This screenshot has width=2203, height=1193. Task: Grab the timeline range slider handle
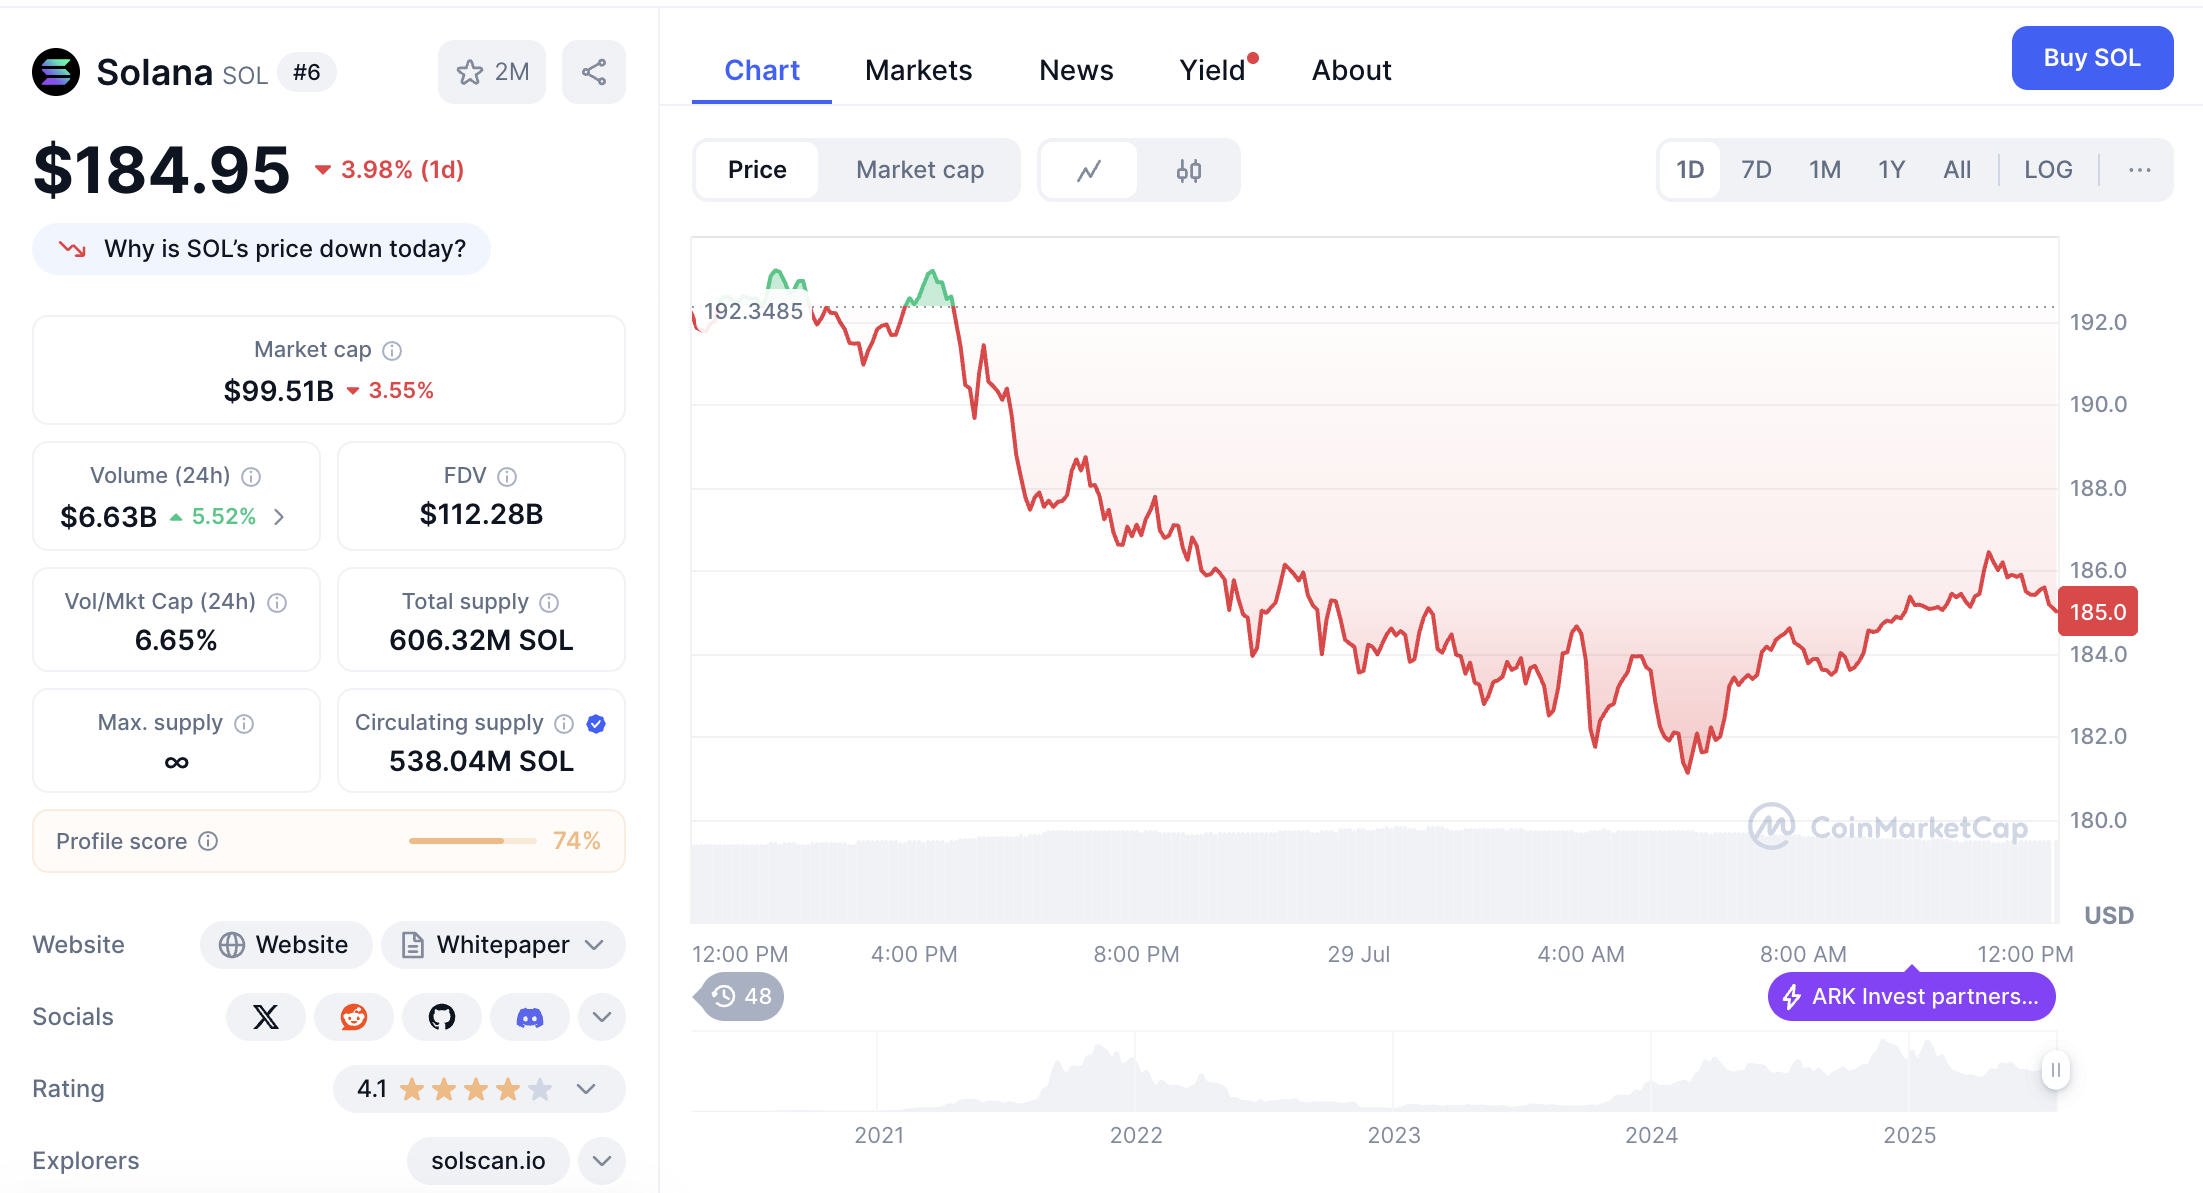click(x=2055, y=1070)
